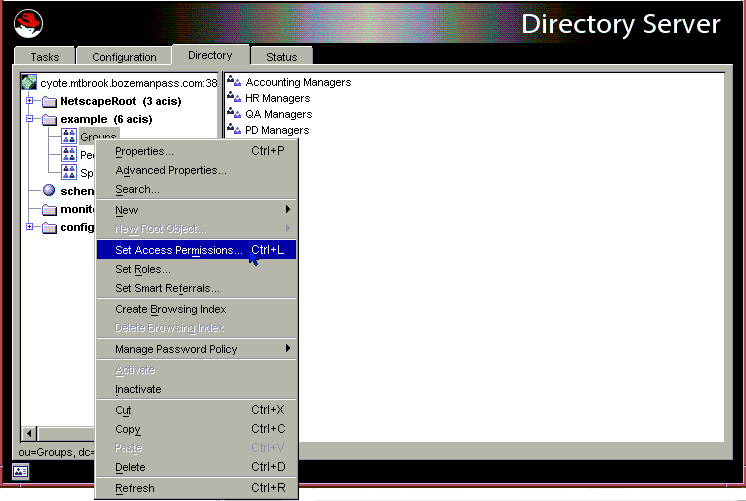Screen dimensions: 746x501
Task: Select the NetscapeRoot (3 acis) tree label
Action: point(121,101)
